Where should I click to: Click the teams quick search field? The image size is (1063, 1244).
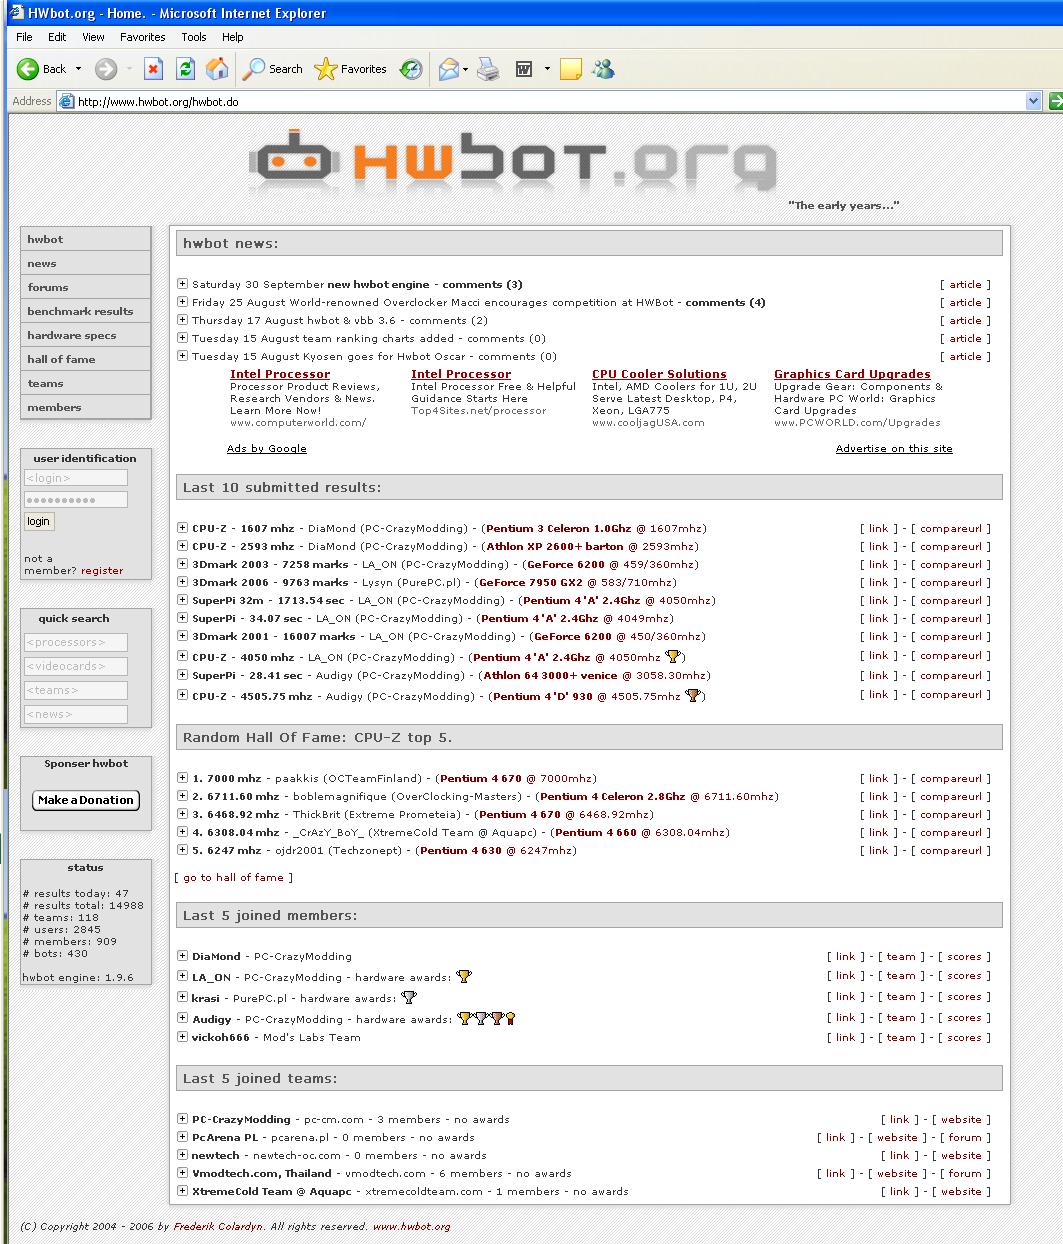(x=76, y=690)
